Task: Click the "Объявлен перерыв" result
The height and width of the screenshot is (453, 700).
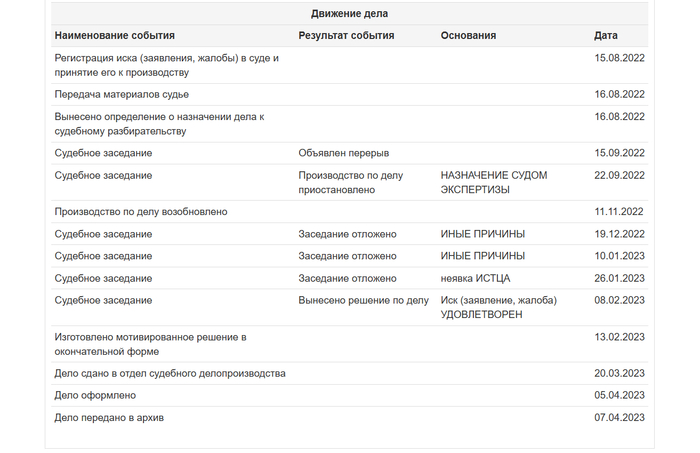Action: (x=343, y=153)
